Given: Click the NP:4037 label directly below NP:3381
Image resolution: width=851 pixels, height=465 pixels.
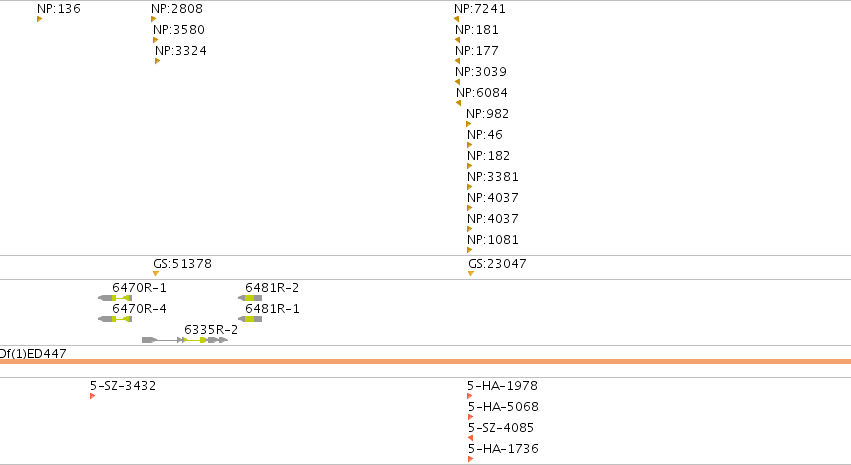Looking at the screenshot, I should point(493,198).
